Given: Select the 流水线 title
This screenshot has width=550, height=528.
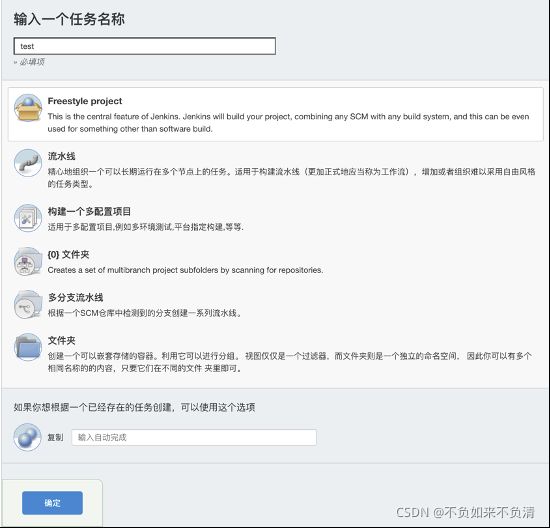Looking at the screenshot, I should [x=62, y=156].
